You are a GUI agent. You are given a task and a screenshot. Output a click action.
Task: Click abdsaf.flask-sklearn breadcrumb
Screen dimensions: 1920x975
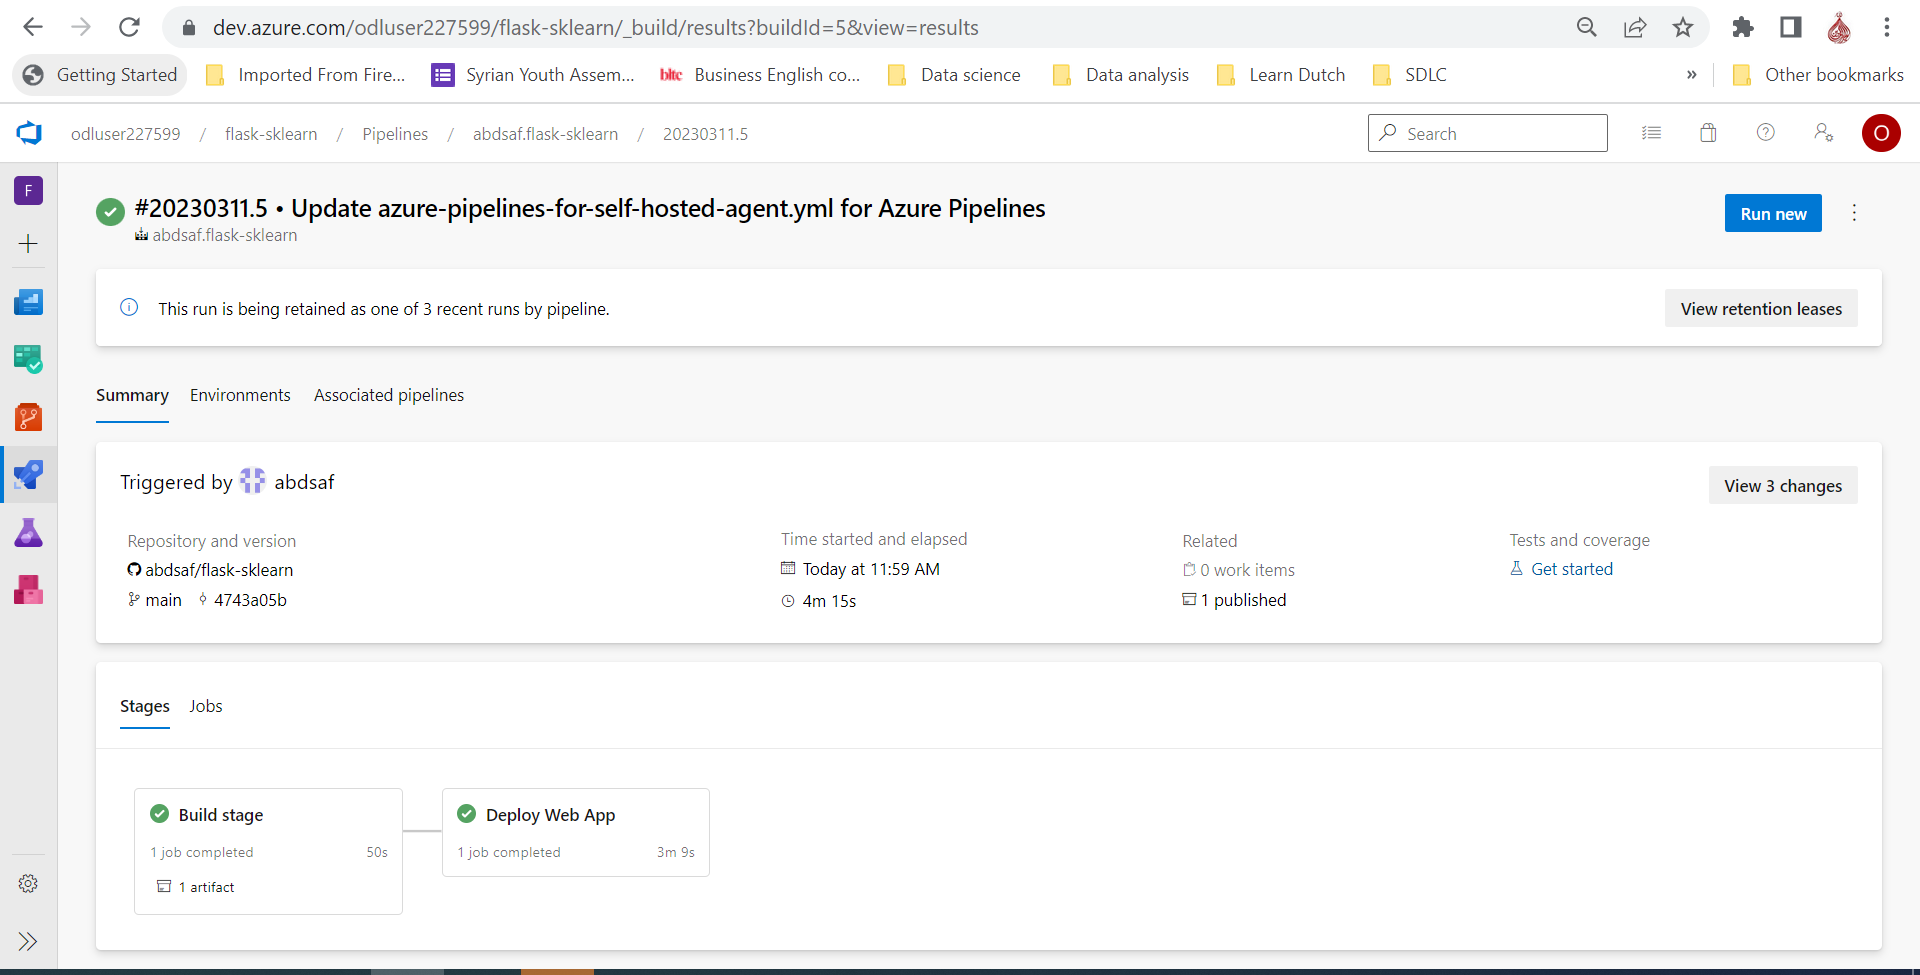click(545, 134)
